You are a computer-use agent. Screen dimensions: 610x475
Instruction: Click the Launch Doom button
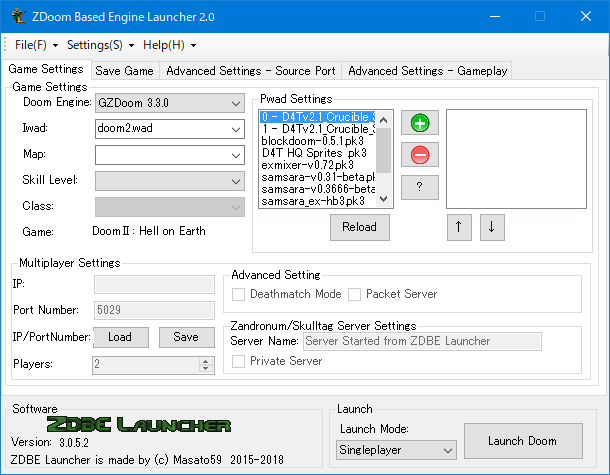(x=523, y=441)
